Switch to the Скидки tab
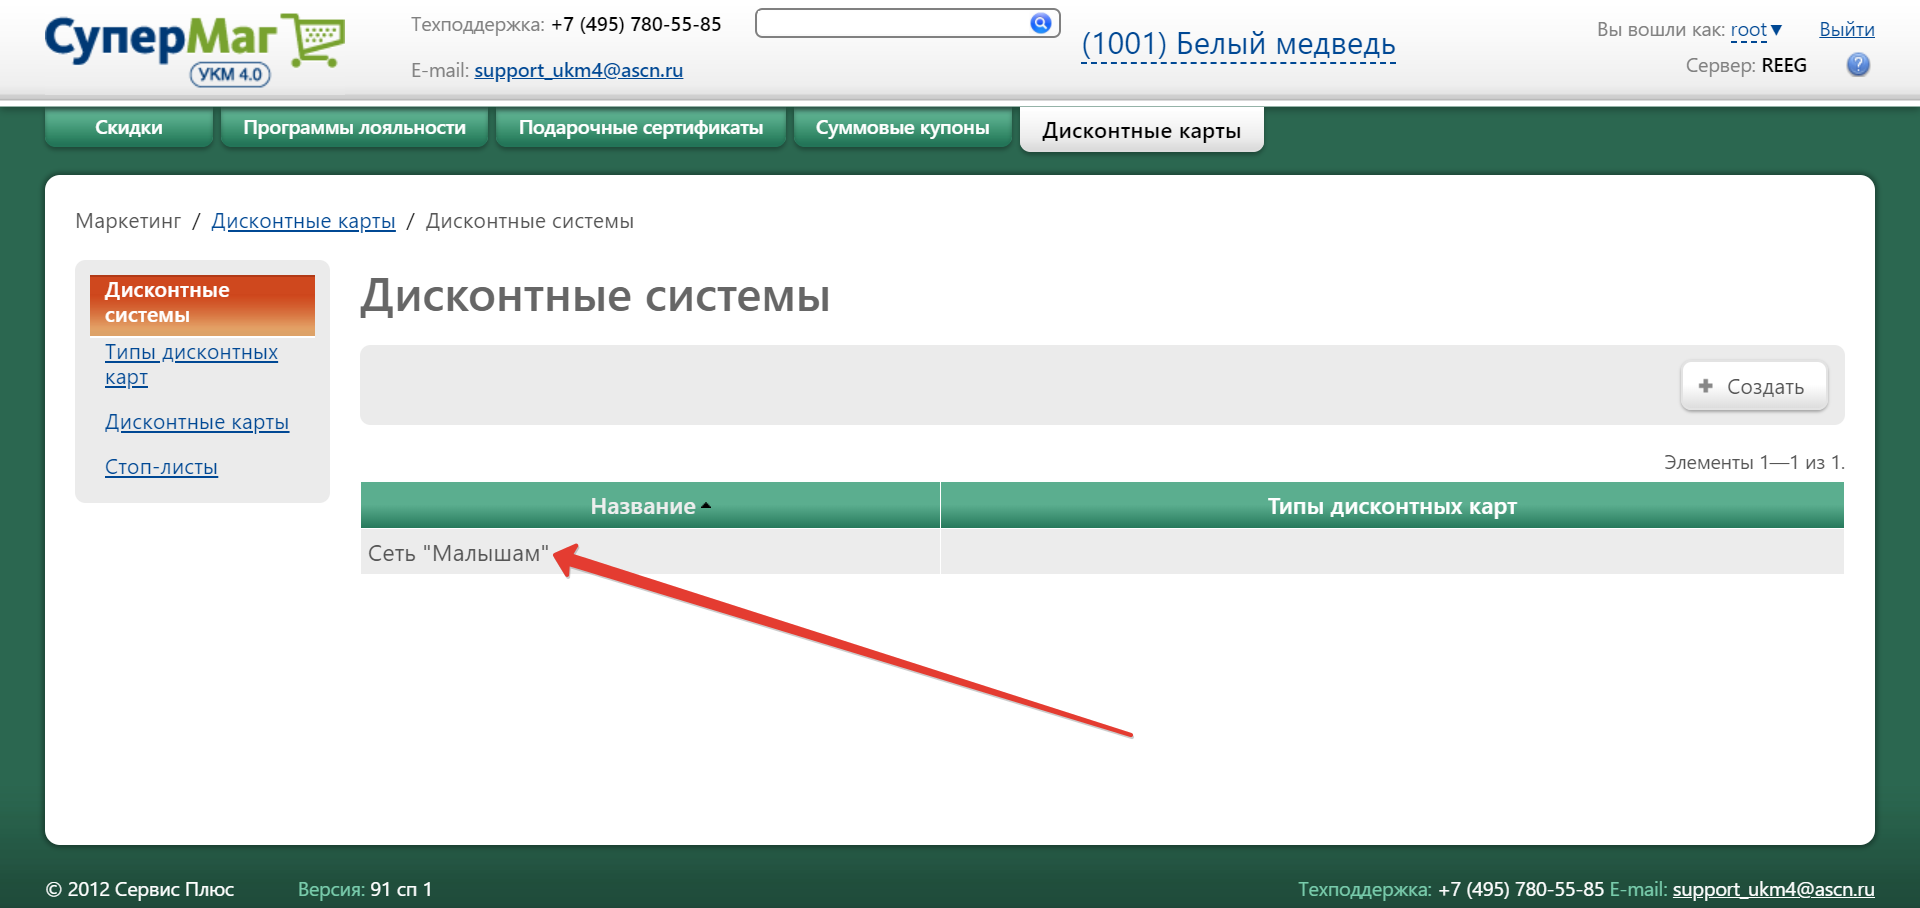This screenshot has height=908, width=1920. coord(129,128)
